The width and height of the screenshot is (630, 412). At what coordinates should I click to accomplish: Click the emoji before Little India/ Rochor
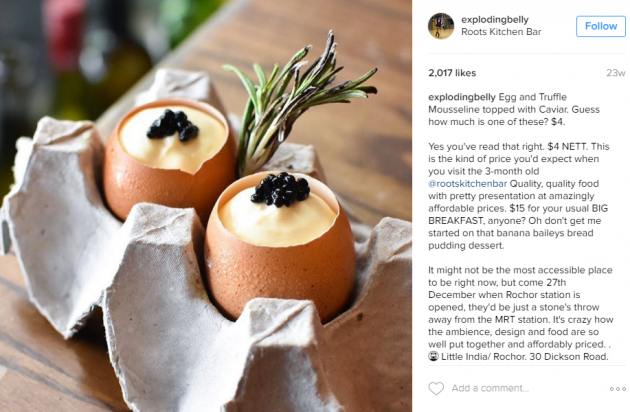(x=433, y=356)
